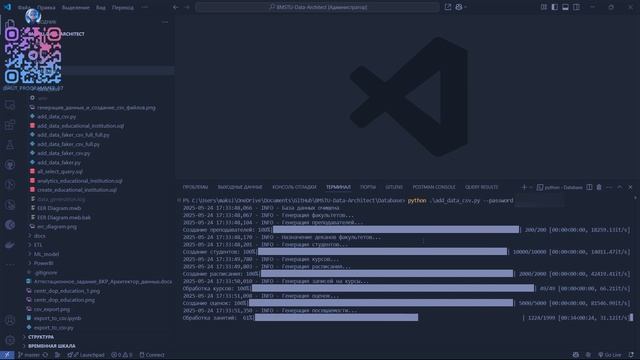The image size is (640, 360).
Task: Switch to the КОНСОЛЬ ОТЛАДКИ tab
Action: click(x=294, y=187)
